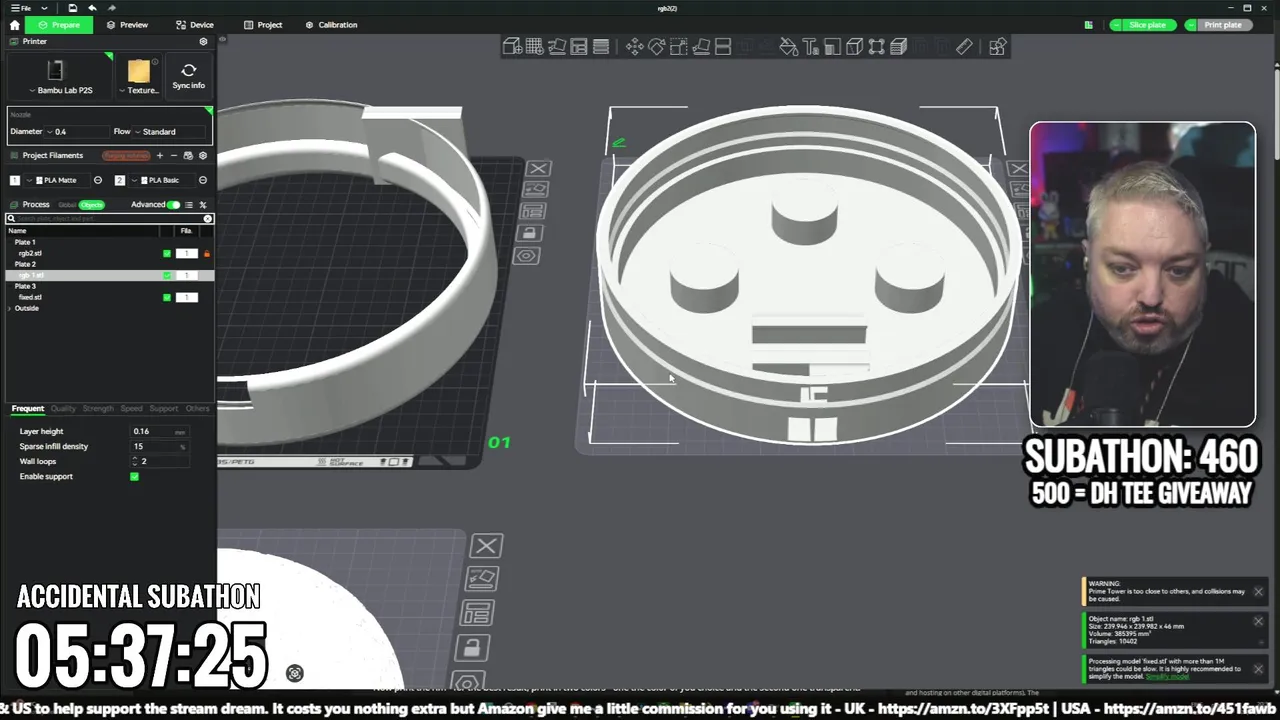
Task: Toggle the Advanced switch
Action: 174,204
